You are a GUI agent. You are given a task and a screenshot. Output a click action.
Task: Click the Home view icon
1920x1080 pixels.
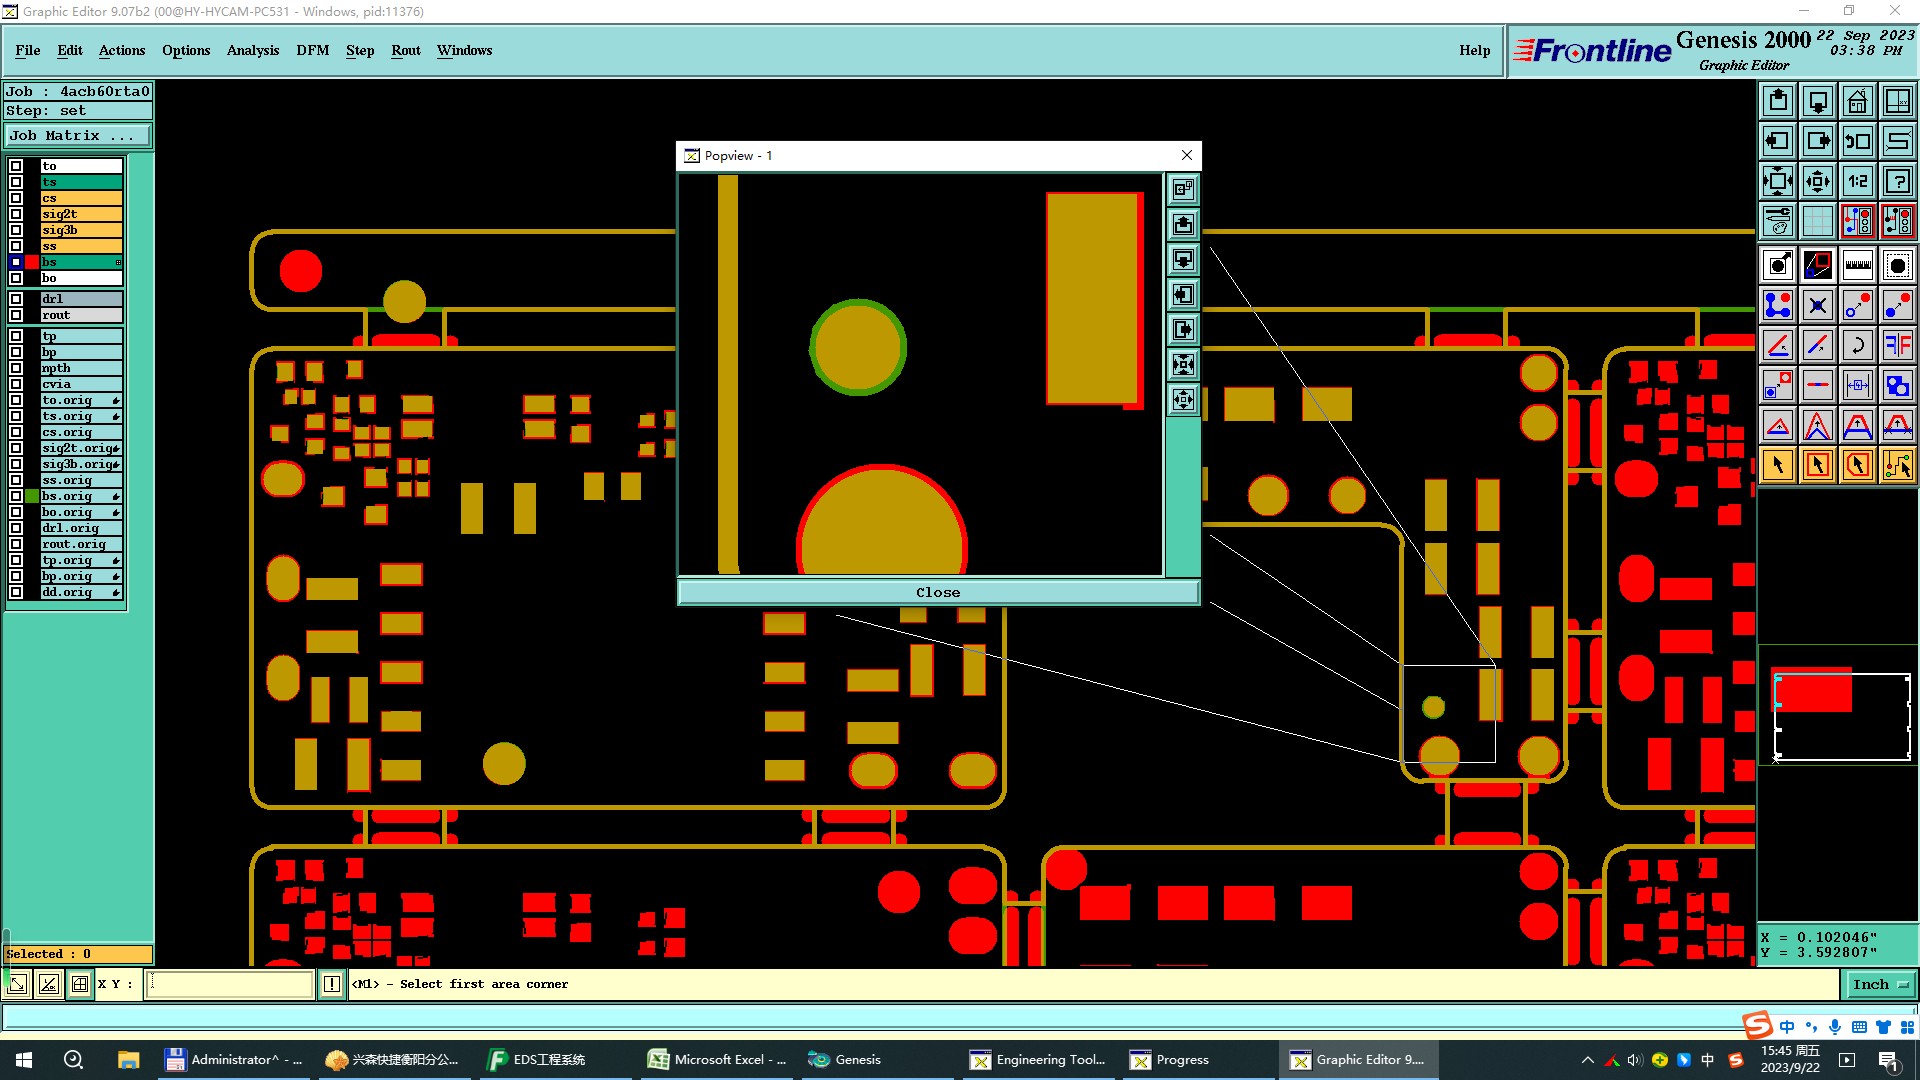(x=1857, y=101)
